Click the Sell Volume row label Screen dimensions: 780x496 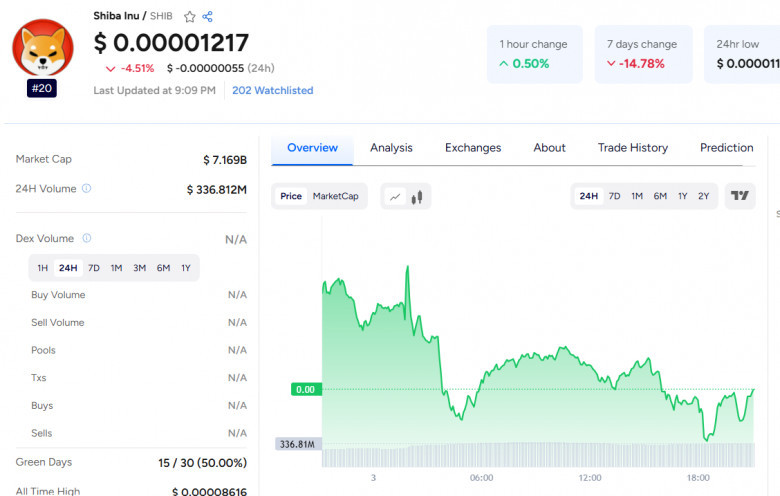pos(58,322)
